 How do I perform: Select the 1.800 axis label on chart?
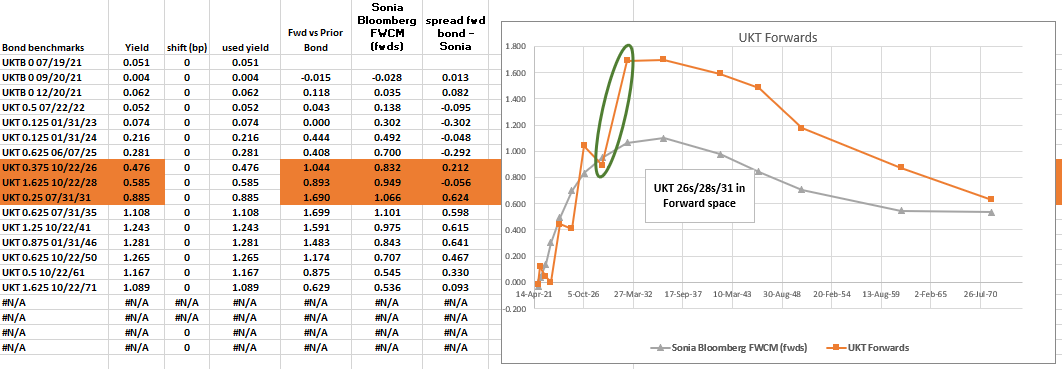pyautogui.click(x=516, y=47)
